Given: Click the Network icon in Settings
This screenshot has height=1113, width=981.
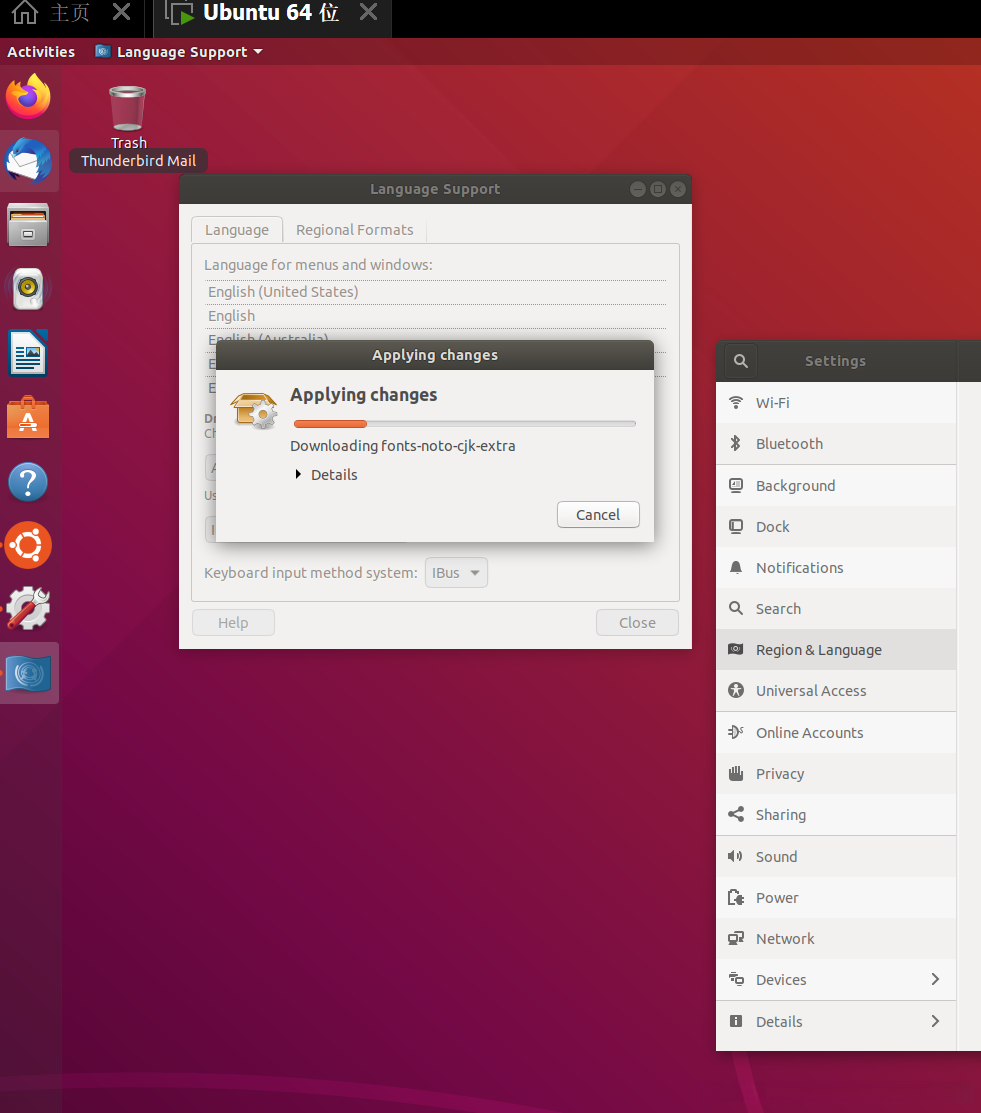Looking at the screenshot, I should tap(736, 938).
